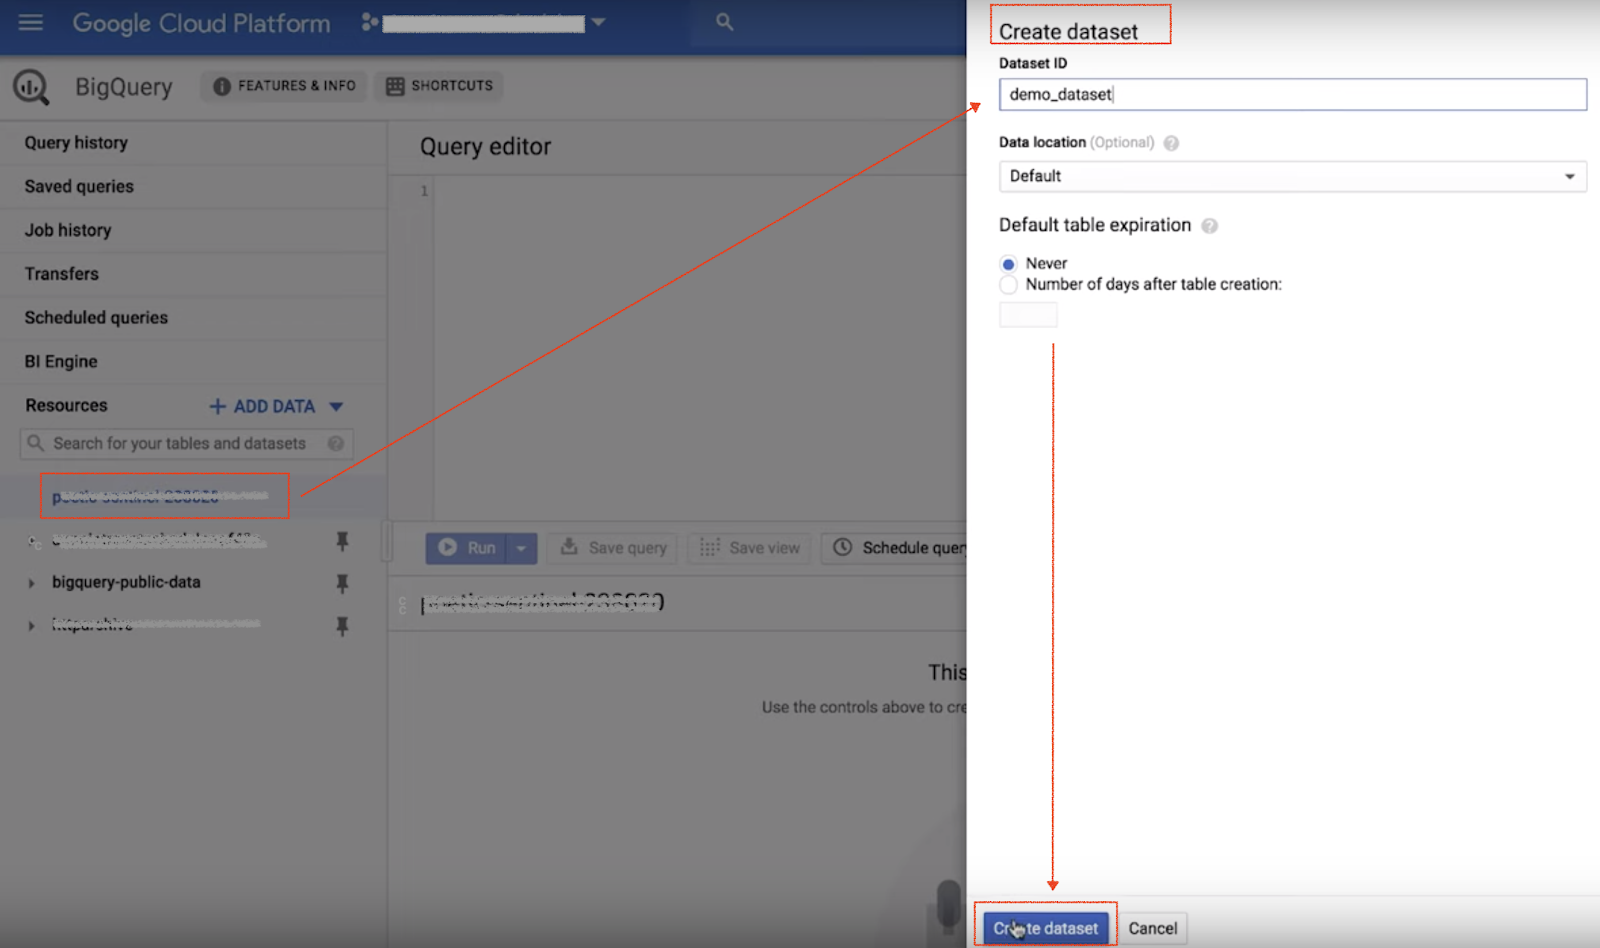Select the Never expiration radio option
Image resolution: width=1600 pixels, height=948 pixels.
click(1008, 264)
